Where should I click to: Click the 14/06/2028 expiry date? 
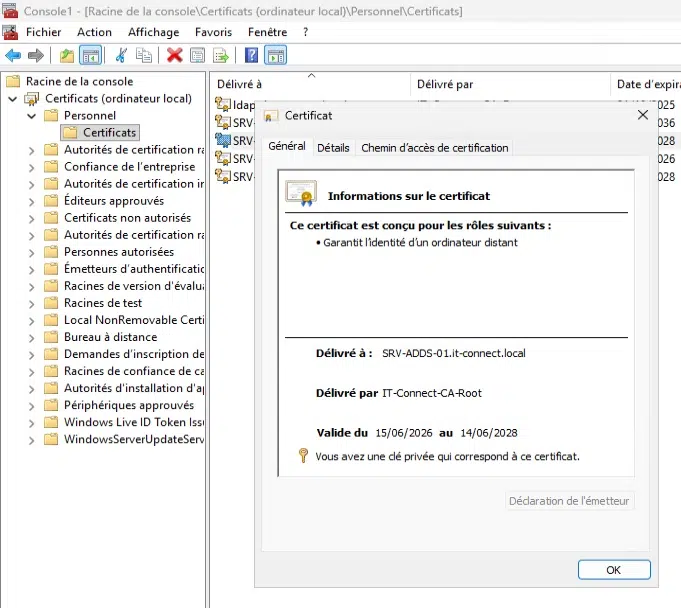click(489, 433)
